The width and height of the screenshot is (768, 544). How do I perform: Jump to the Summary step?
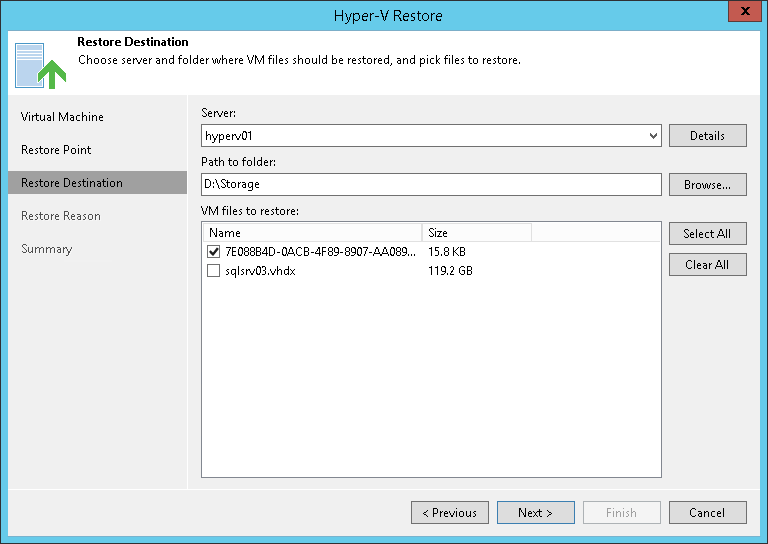click(x=47, y=249)
